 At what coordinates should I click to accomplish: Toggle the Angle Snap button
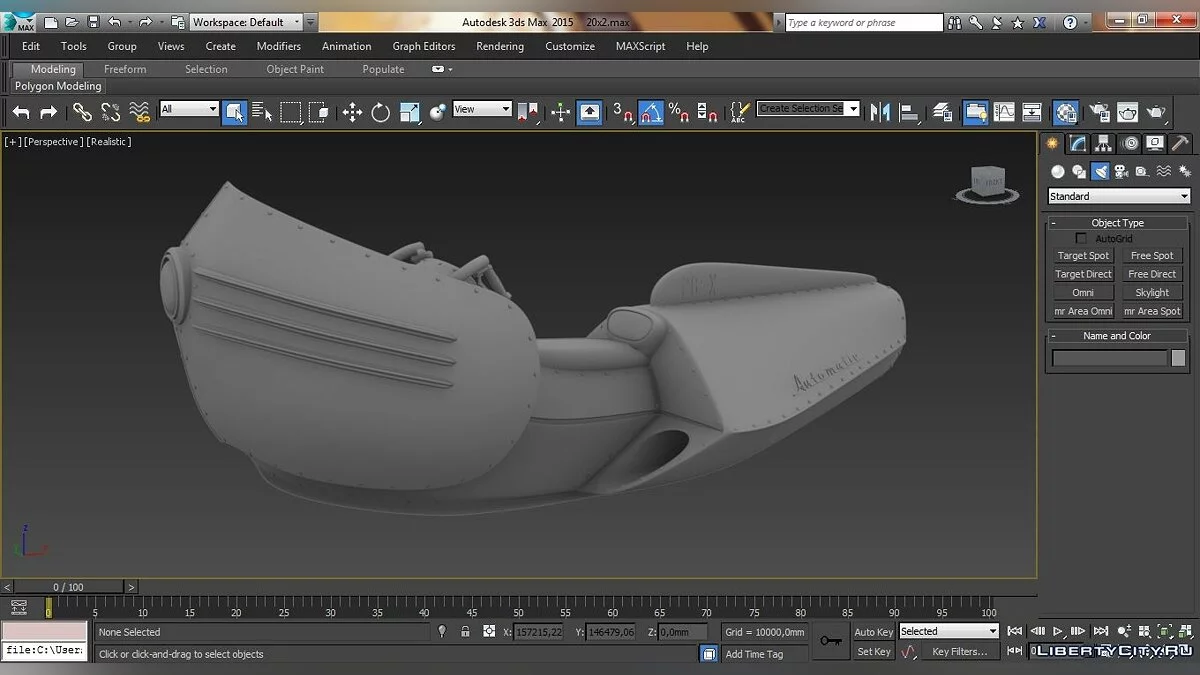coord(650,112)
